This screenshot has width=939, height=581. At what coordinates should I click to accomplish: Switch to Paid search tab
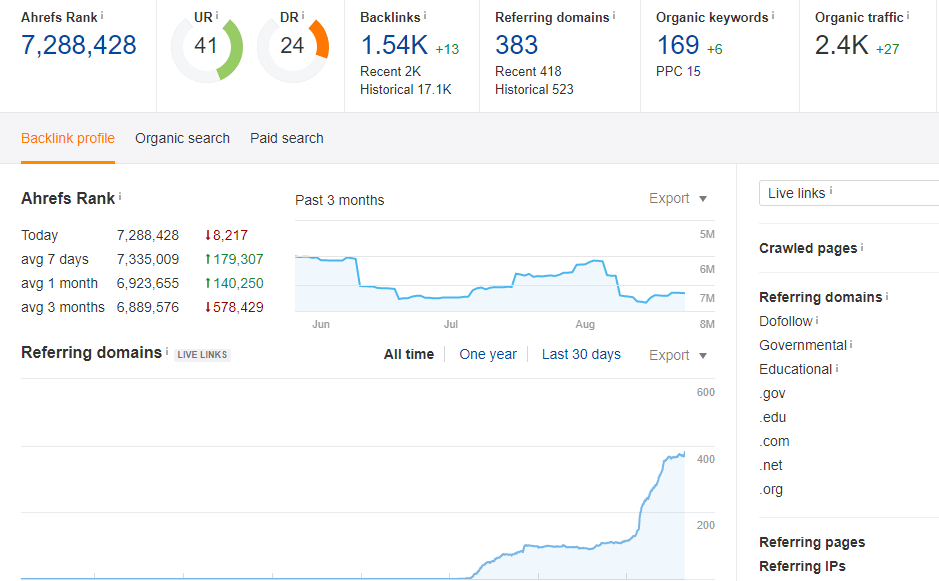click(287, 138)
